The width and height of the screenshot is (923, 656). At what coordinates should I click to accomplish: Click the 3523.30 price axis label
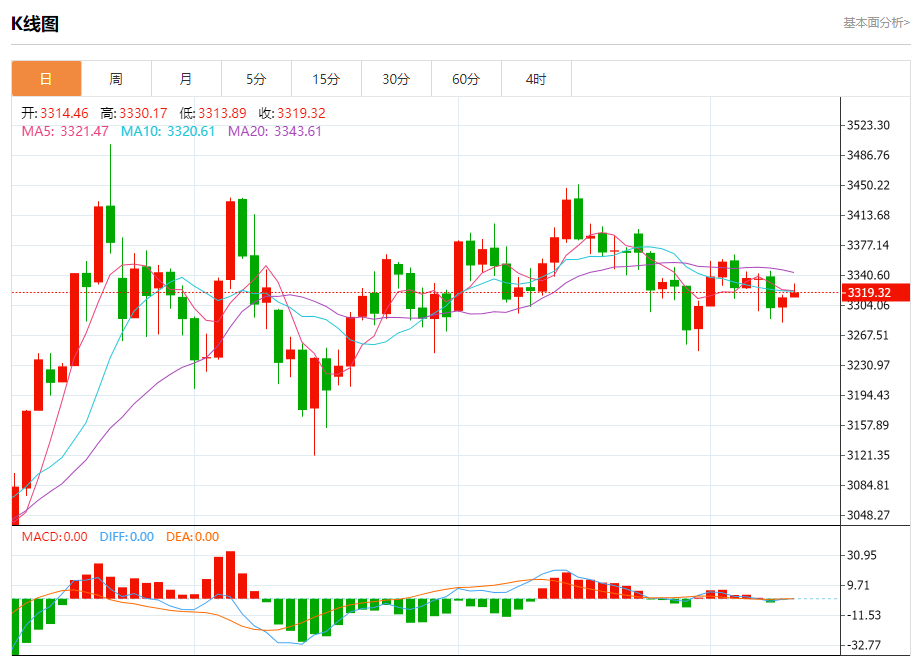[x=868, y=126]
